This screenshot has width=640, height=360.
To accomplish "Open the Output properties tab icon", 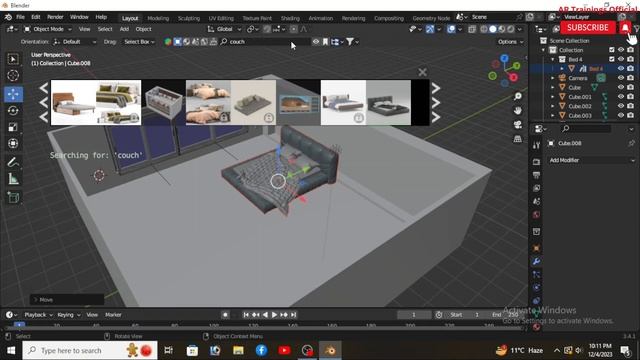I will click(536, 175).
